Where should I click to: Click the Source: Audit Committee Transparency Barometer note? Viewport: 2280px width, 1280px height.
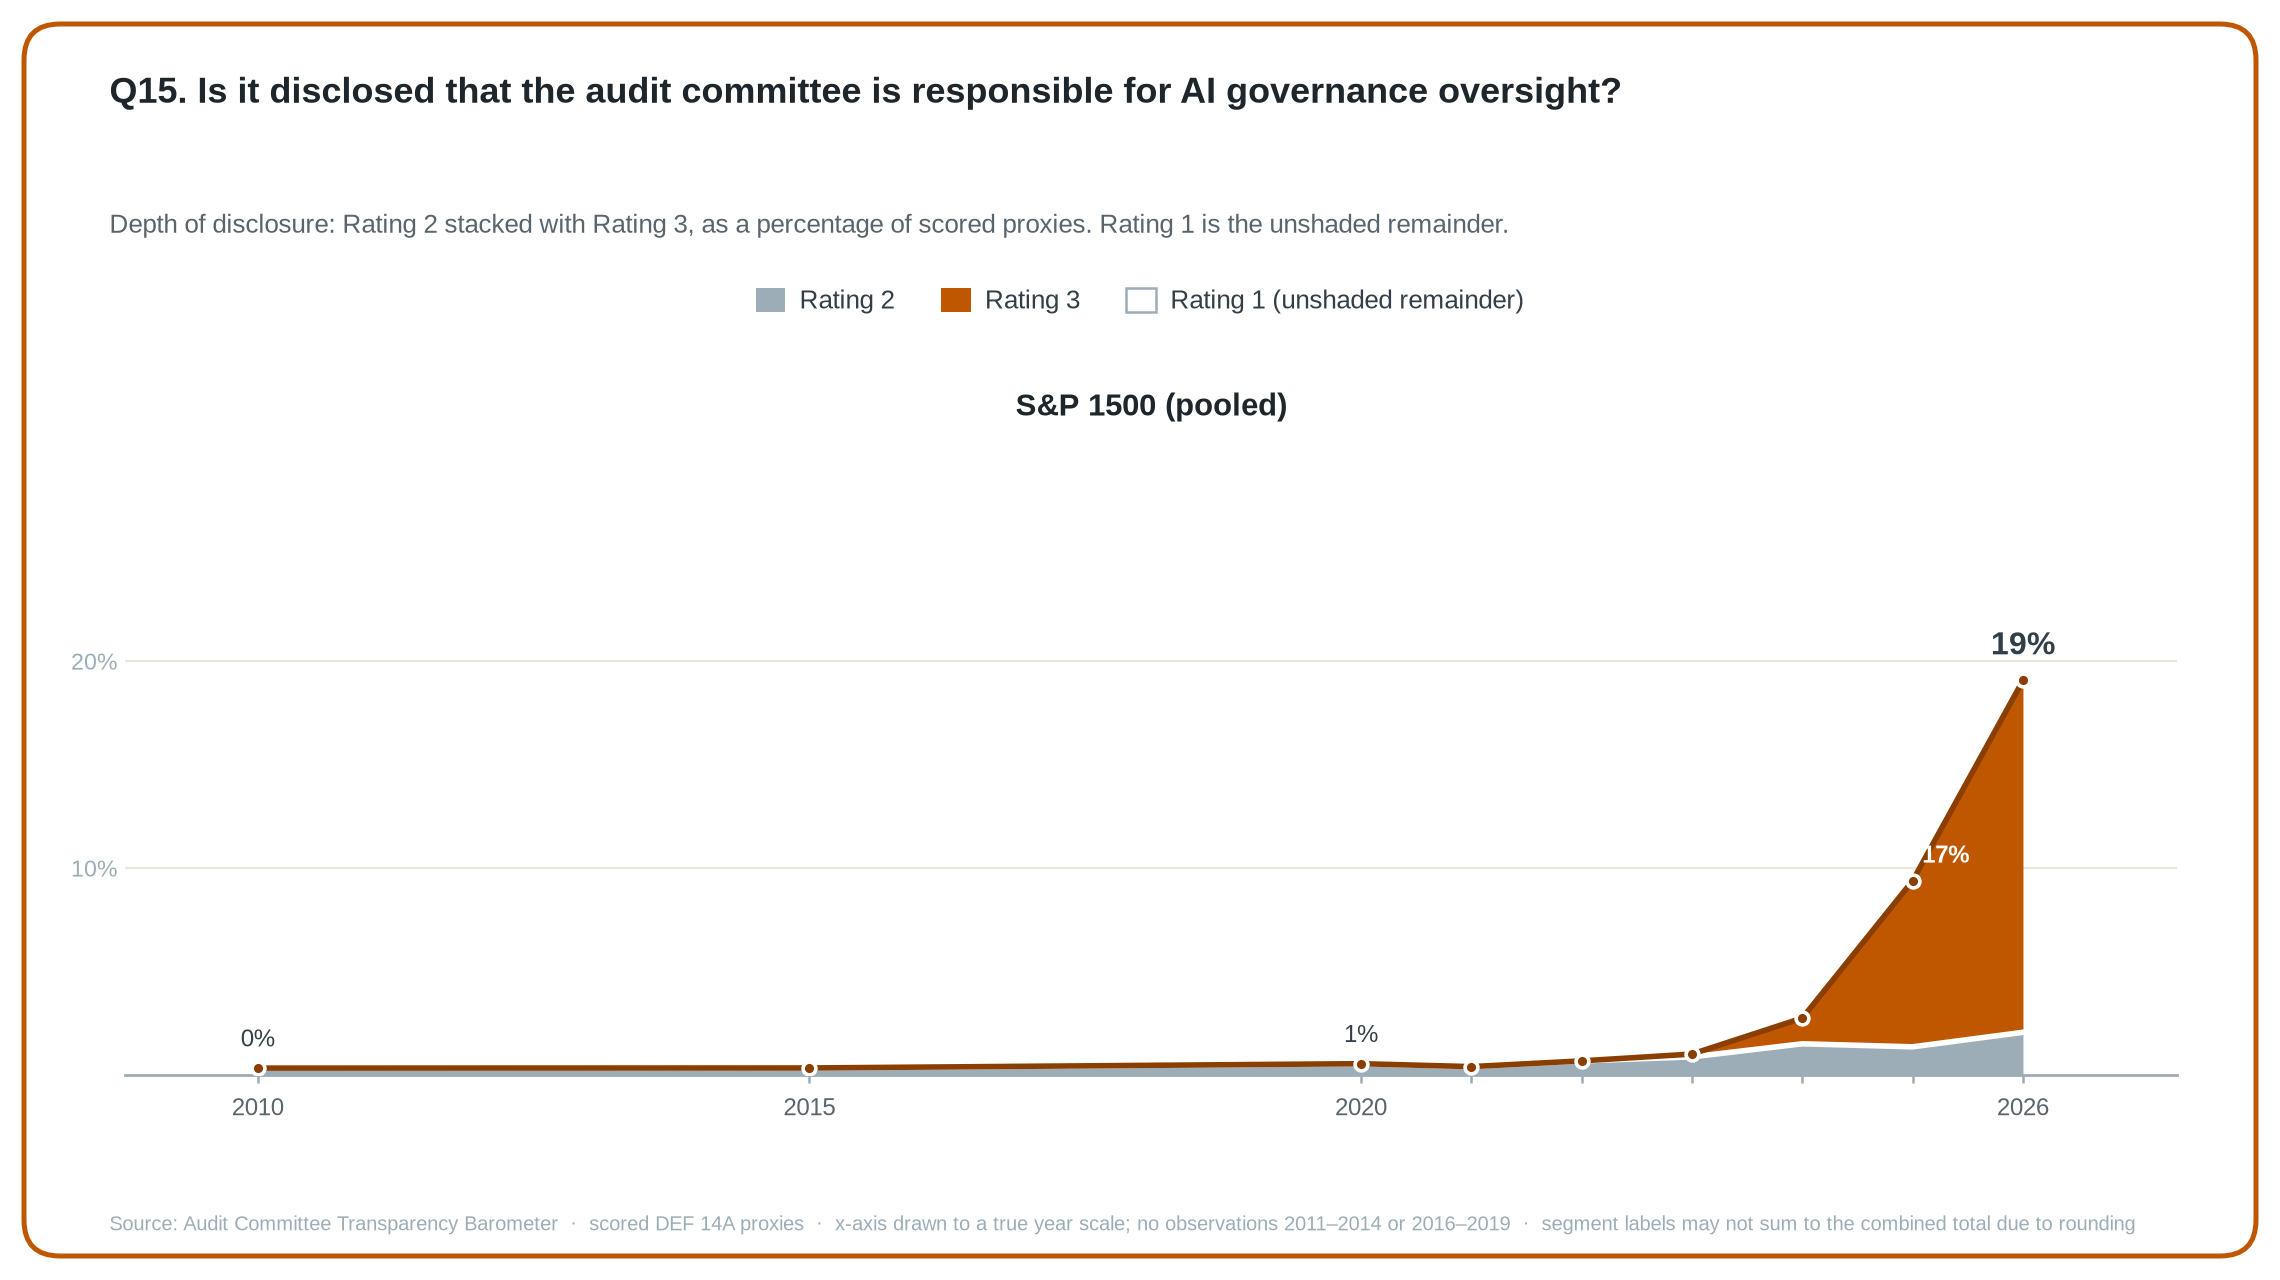point(333,1224)
